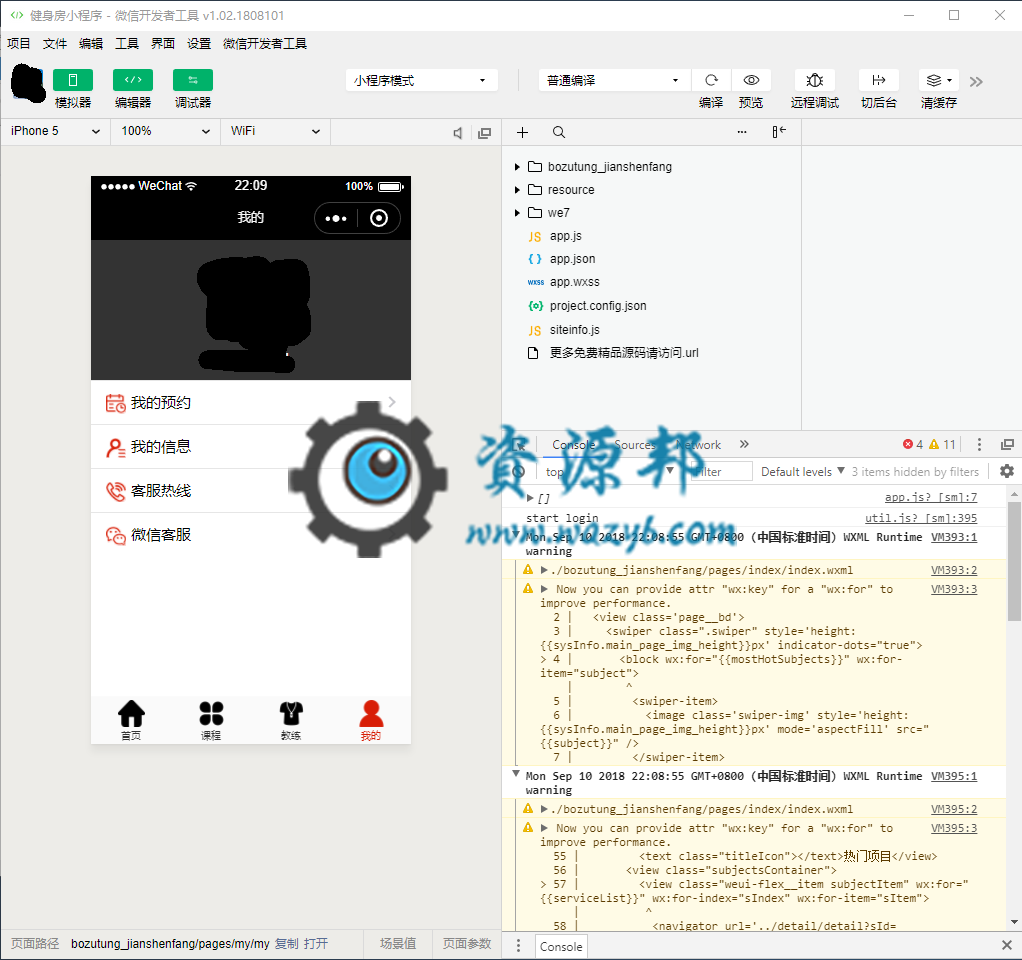This screenshot has height=960, width=1022.
Task: Open app.wxss file
Action: pyautogui.click(x=574, y=282)
